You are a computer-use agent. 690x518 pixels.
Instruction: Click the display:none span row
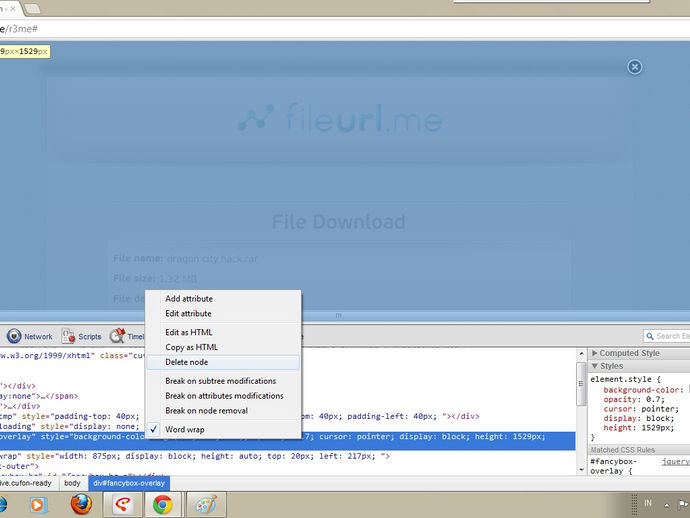40,396
